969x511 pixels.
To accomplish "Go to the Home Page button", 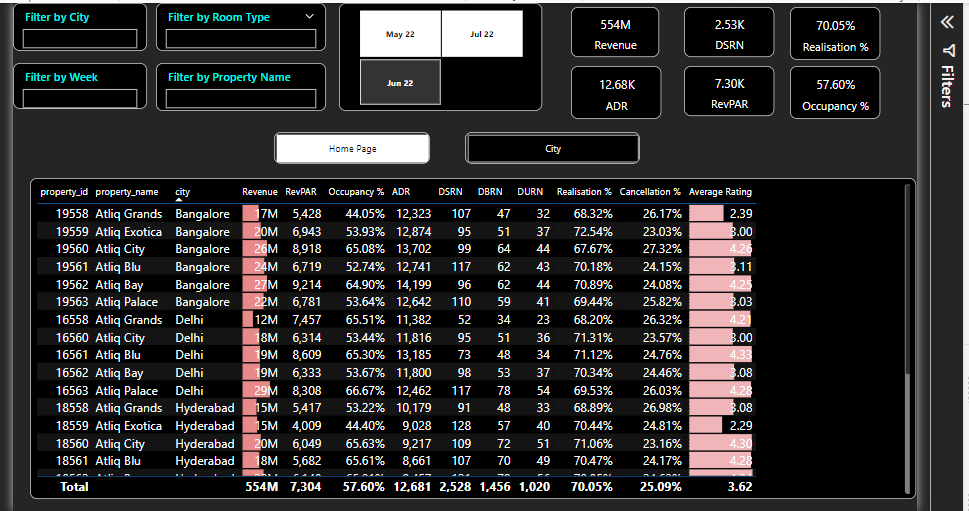I will [352, 148].
